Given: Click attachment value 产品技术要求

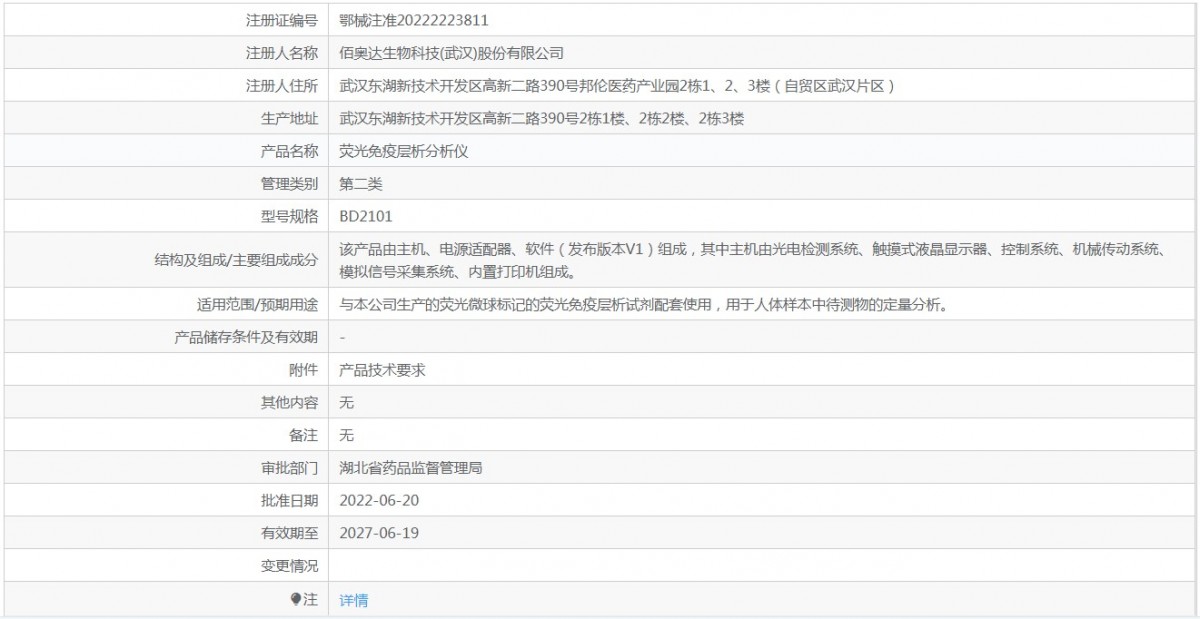Looking at the screenshot, I should [x=382, y=369].
